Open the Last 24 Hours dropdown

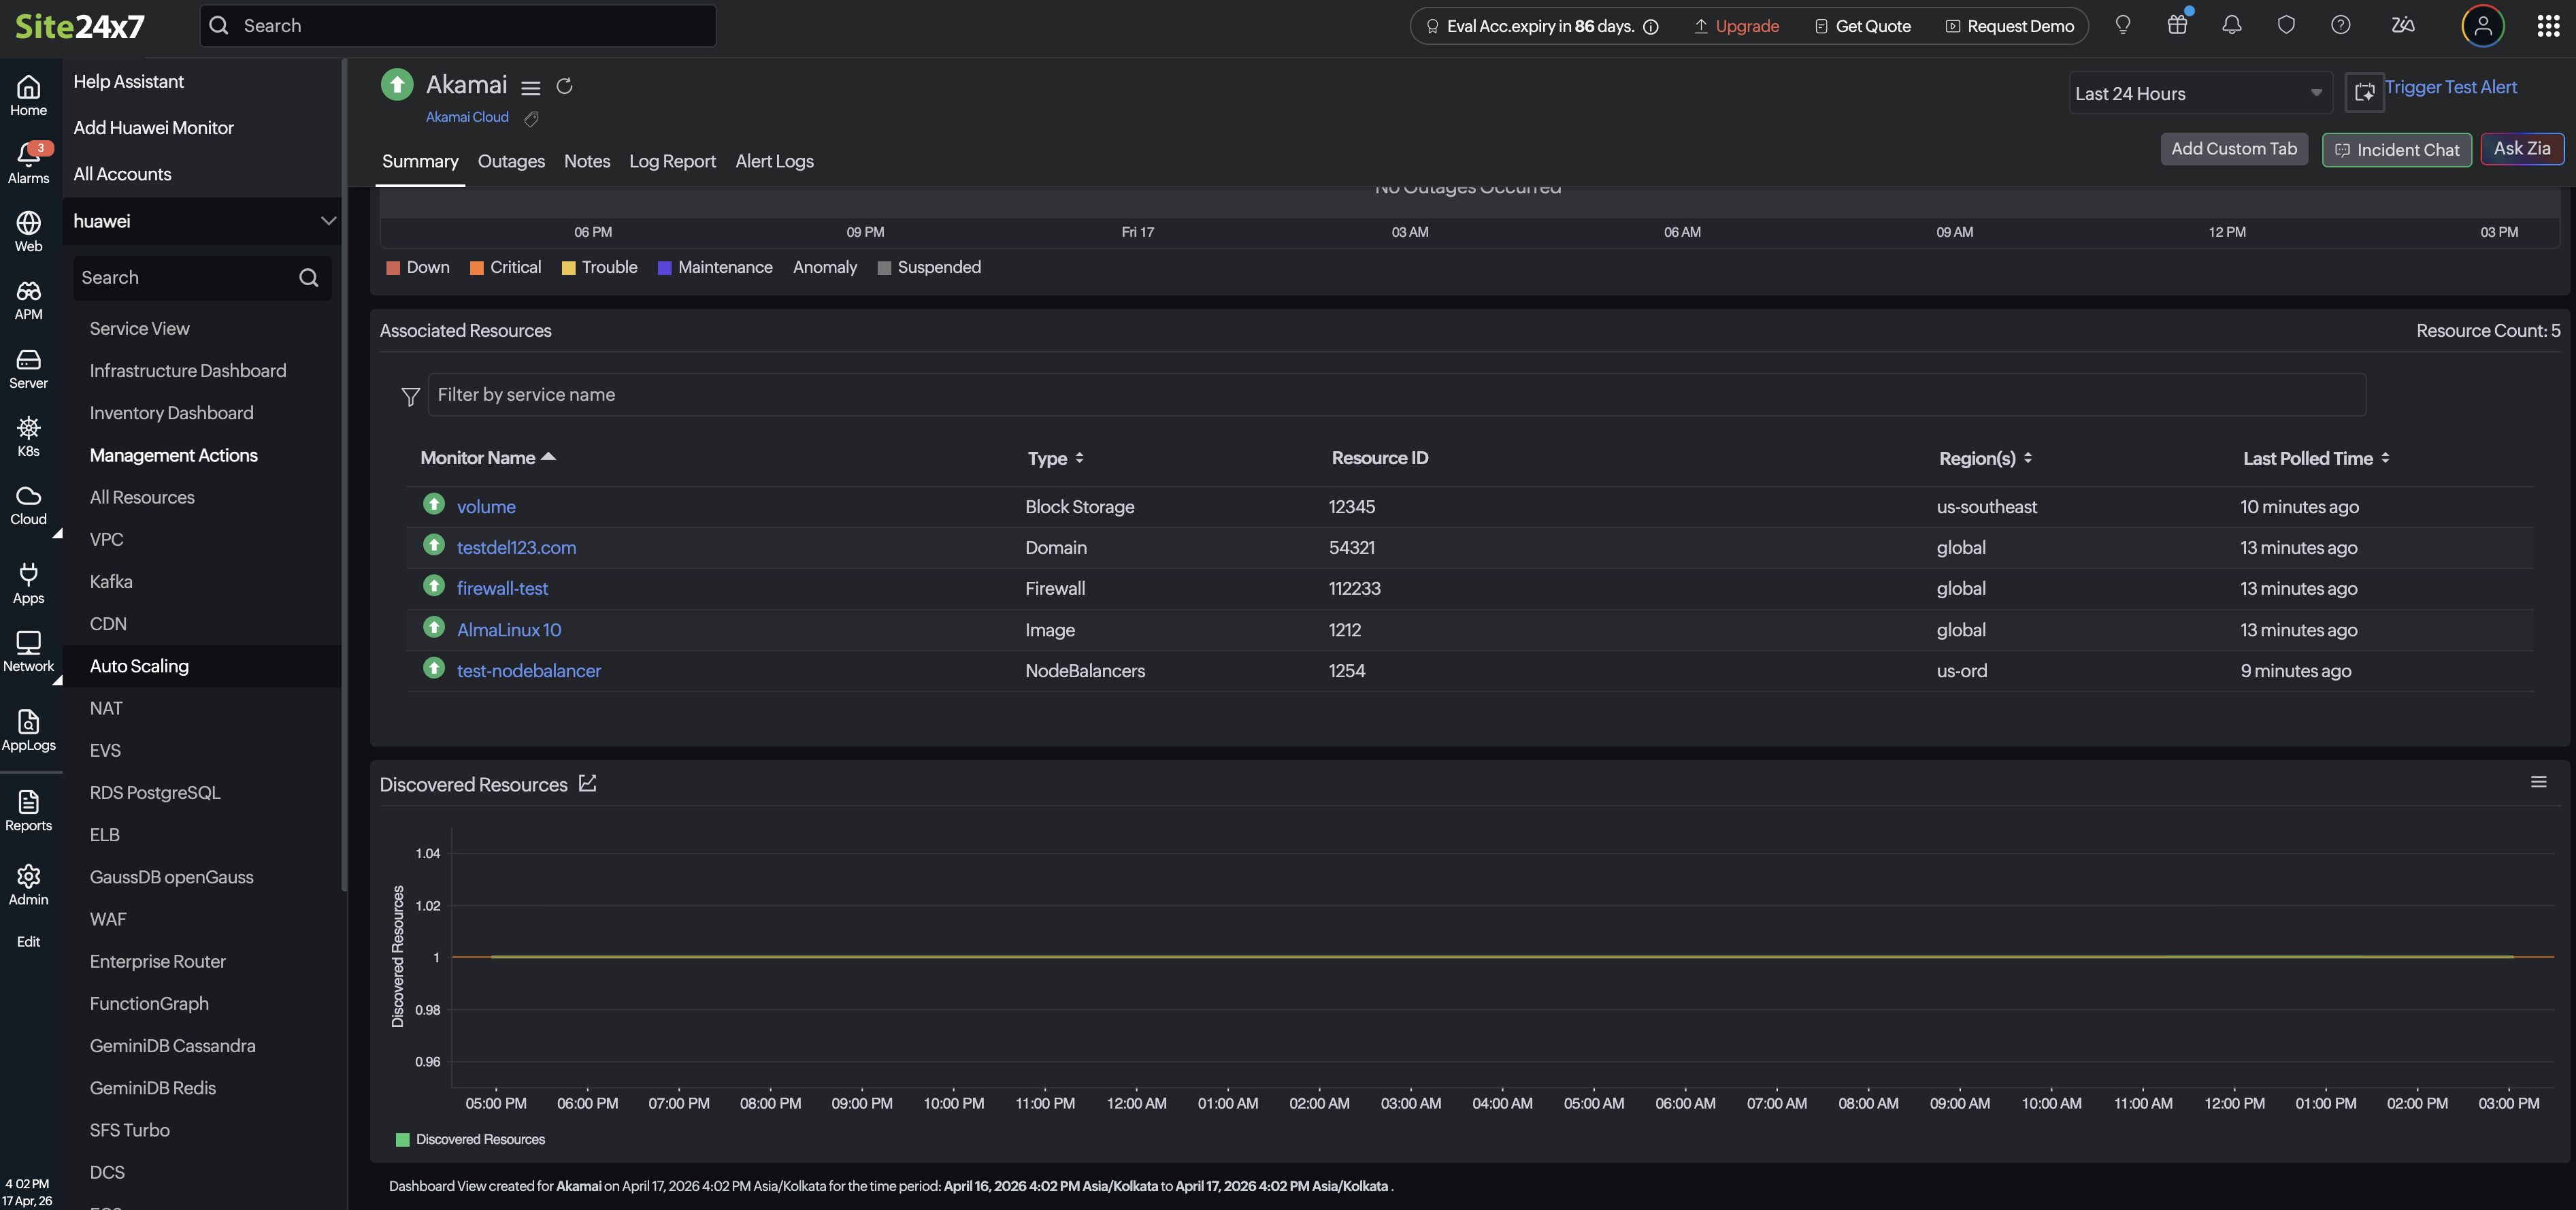(x=2198, y=93)
